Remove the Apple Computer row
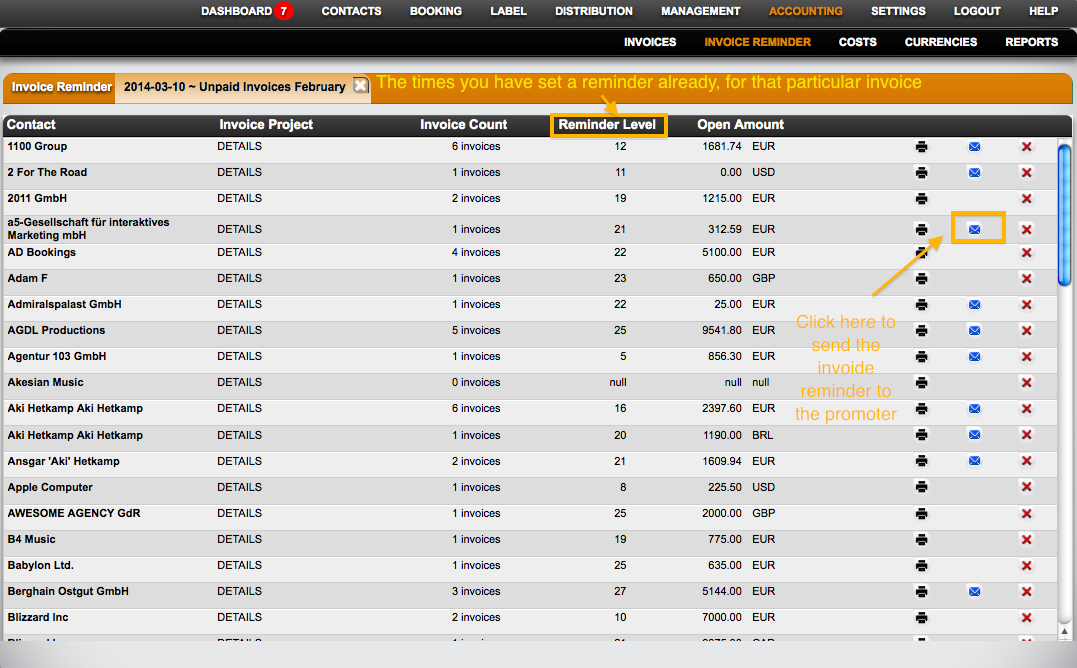This screenshot has width=1077, height=668. [x=1026, y=487]
